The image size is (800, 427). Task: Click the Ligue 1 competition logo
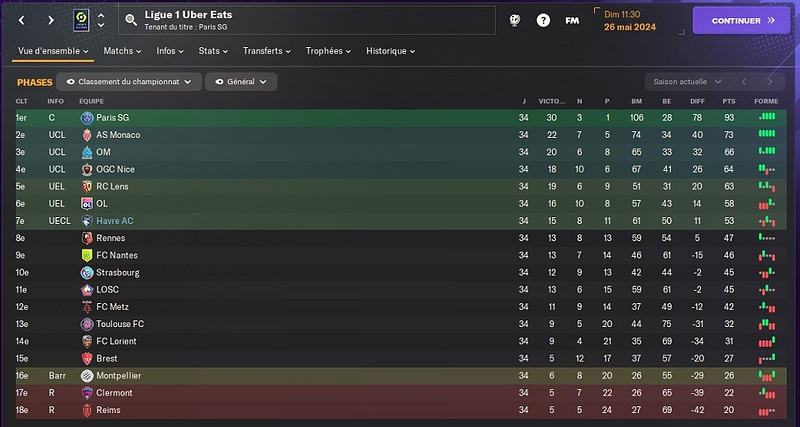click(x=81, y=20)
